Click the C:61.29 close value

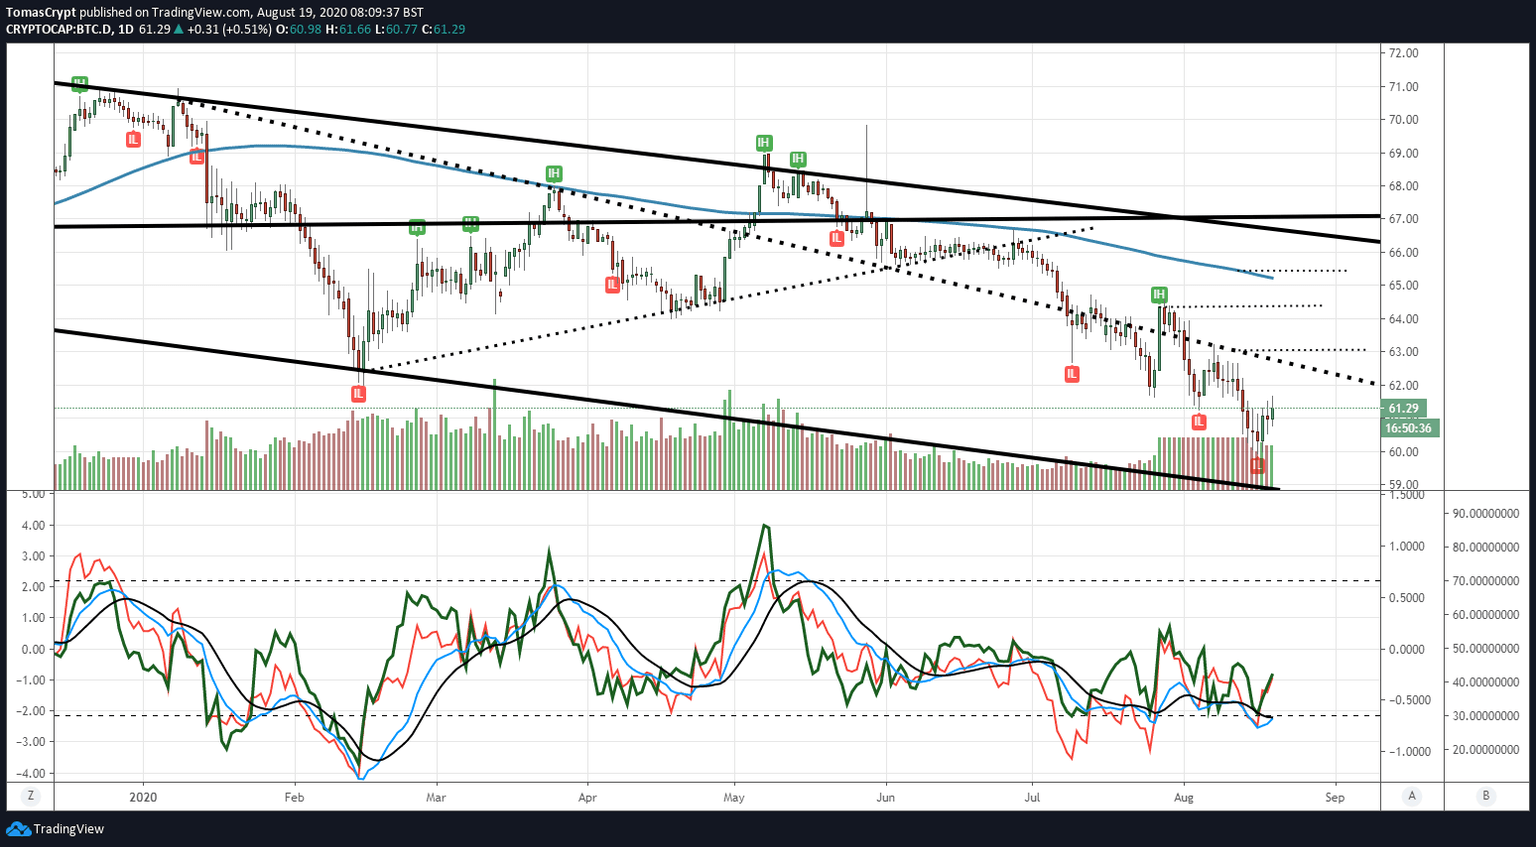(x=443, y=29)
